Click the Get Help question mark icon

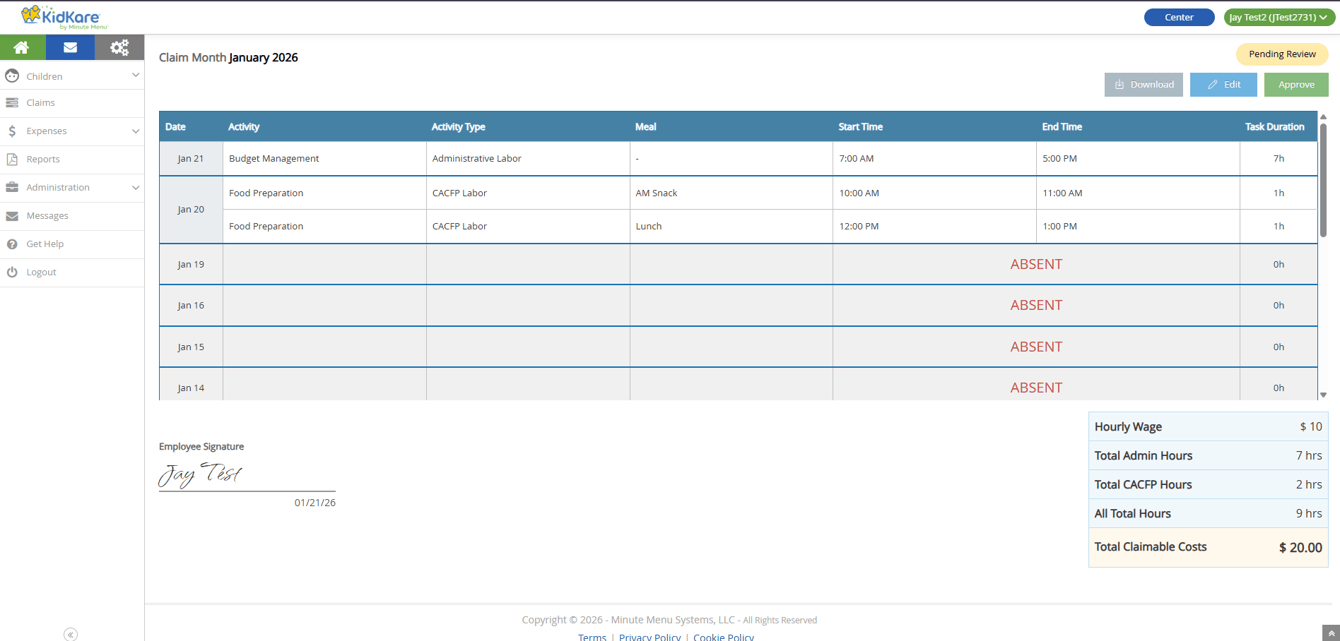[x=12, y=244]
